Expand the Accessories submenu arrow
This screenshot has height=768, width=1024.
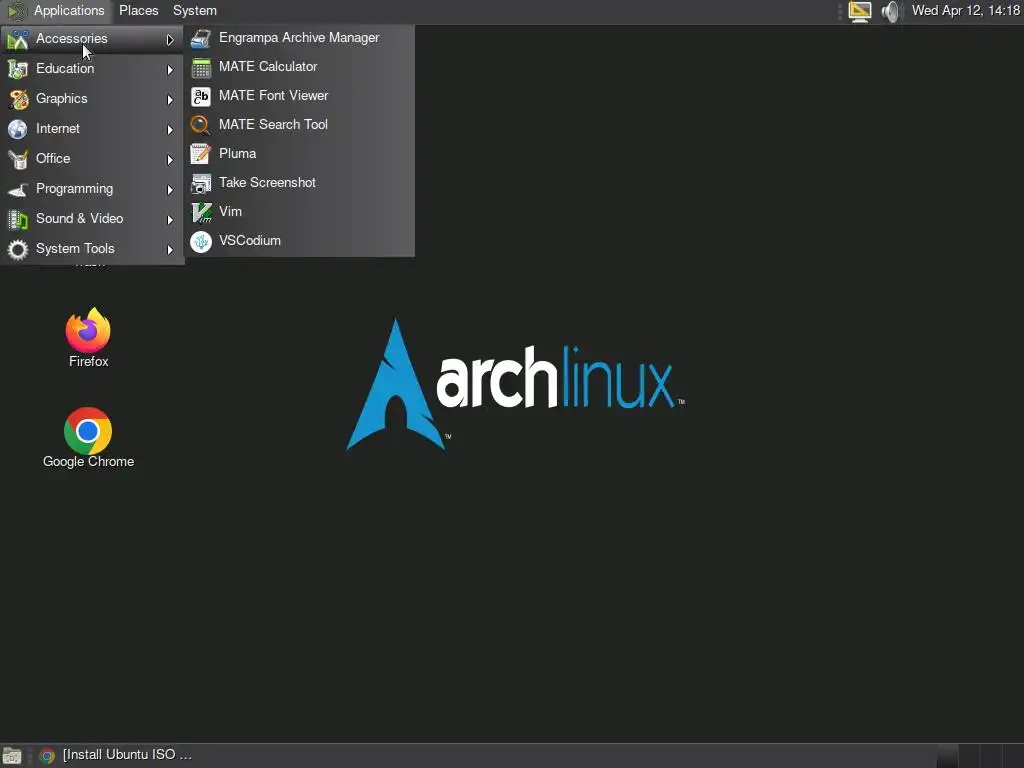170,40
